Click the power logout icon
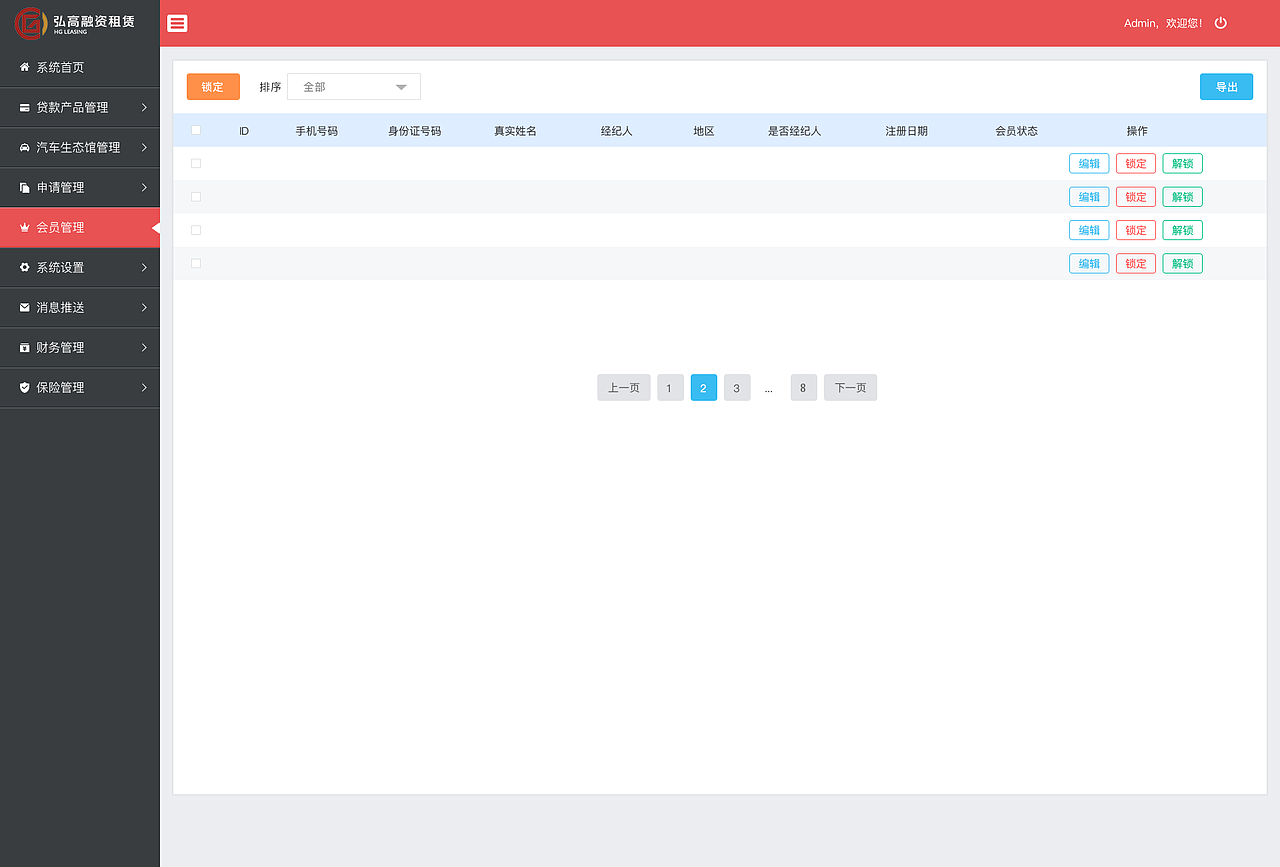The width and height of the screenshot is (1280, 867). click(1221, 23)
